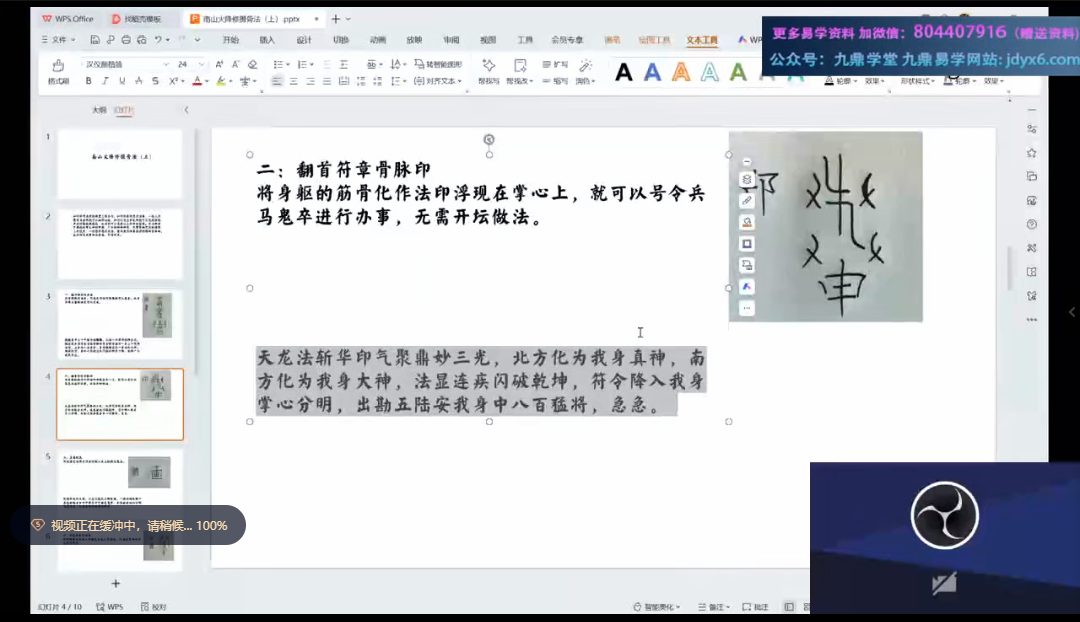Toggle Italic formatting
Screen dimensions: 1080x622
point(103,81)
